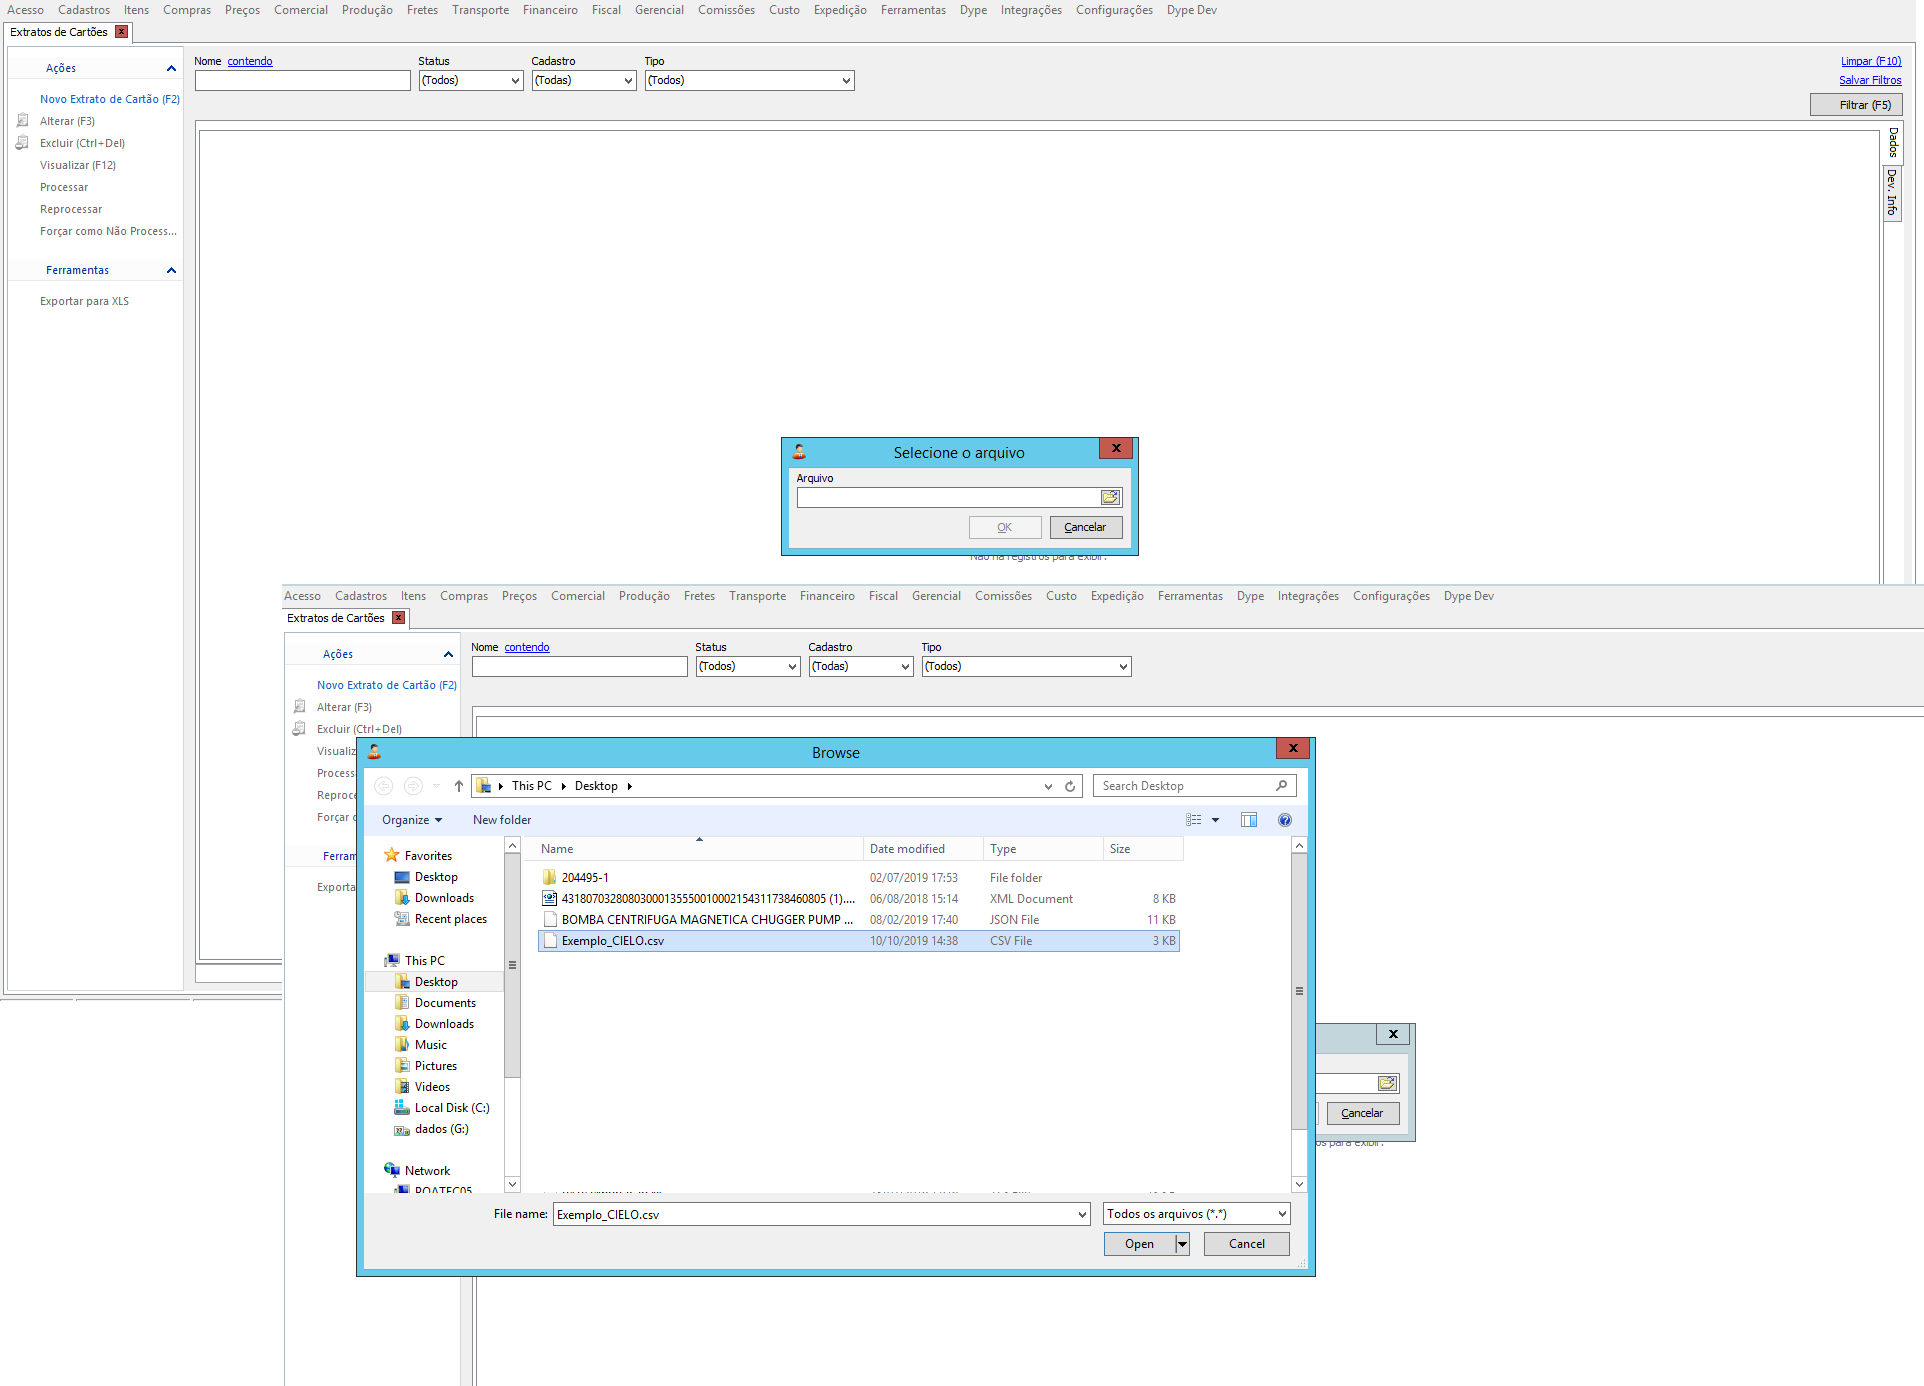The width and height of the screenshot is (1924, 1386).
Task: Select Desktop under Favorites
Action: click(x=436, y=876)
